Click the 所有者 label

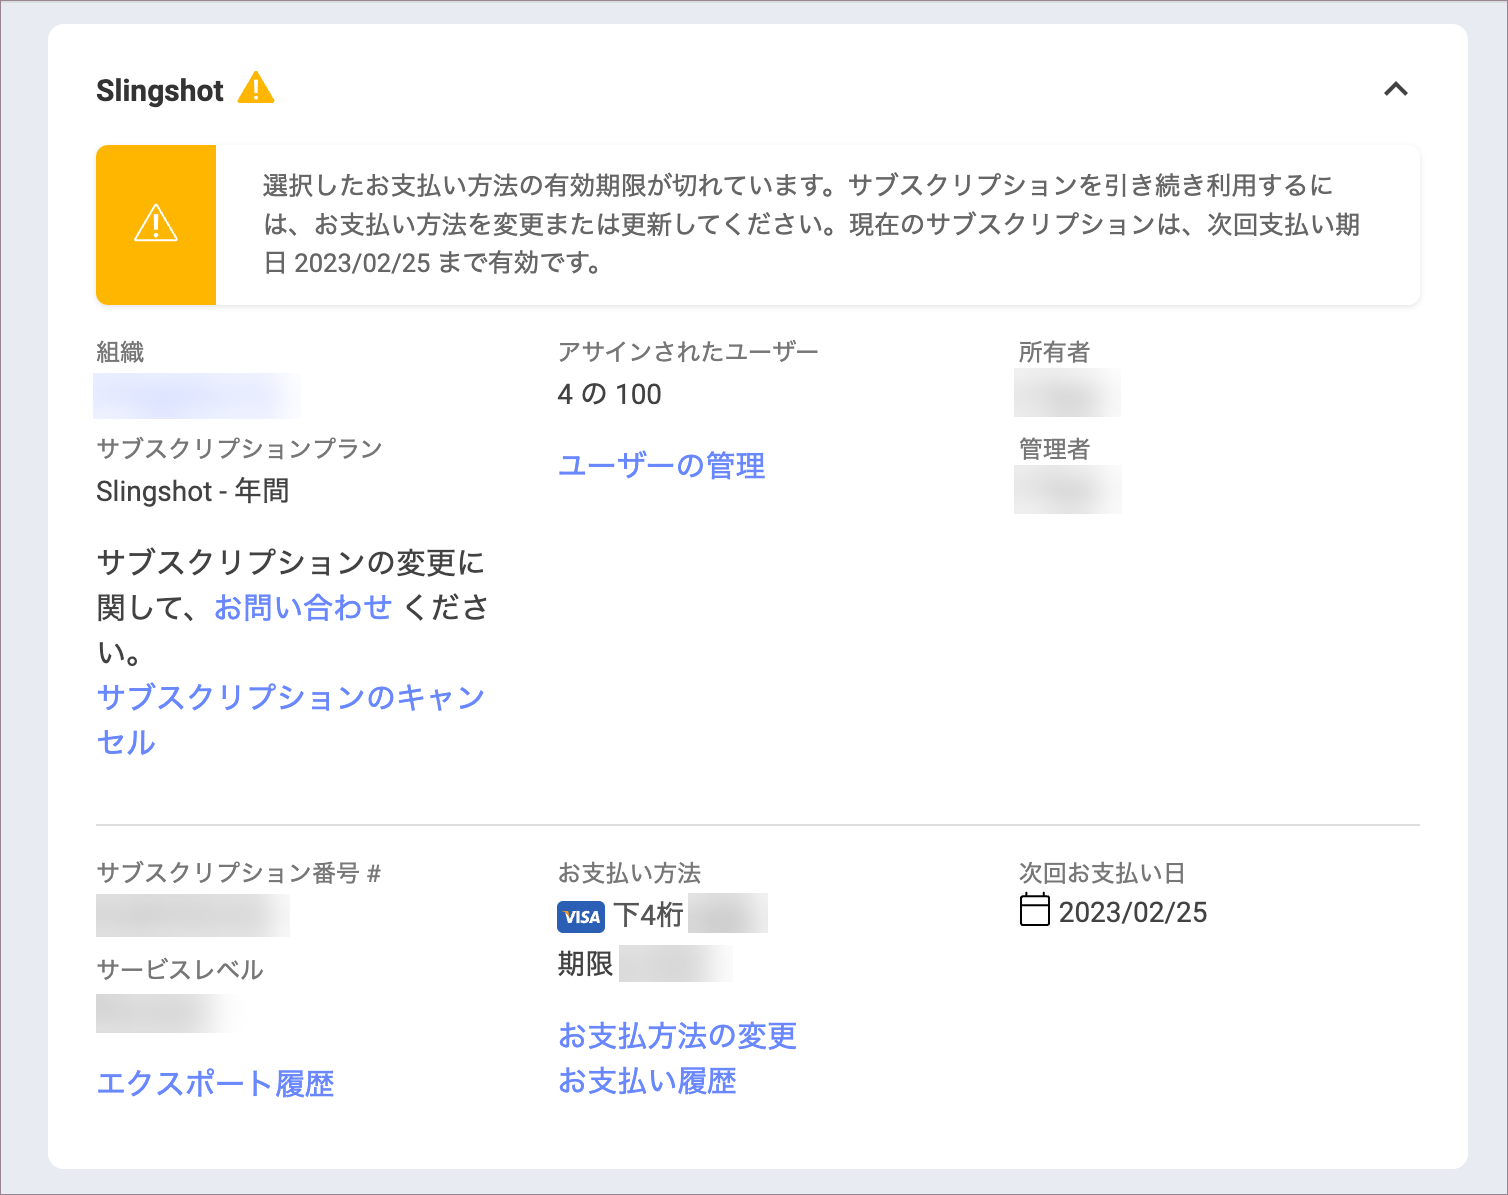pyautogui.click(x=1055, y=352)
